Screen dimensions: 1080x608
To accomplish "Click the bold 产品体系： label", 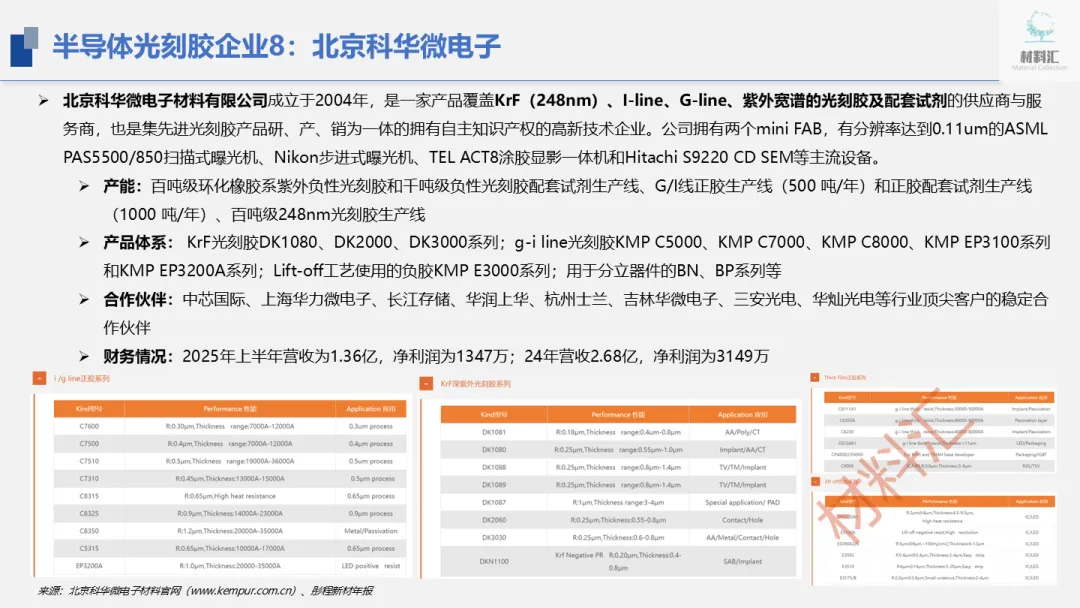I will (x=138, y=242).
